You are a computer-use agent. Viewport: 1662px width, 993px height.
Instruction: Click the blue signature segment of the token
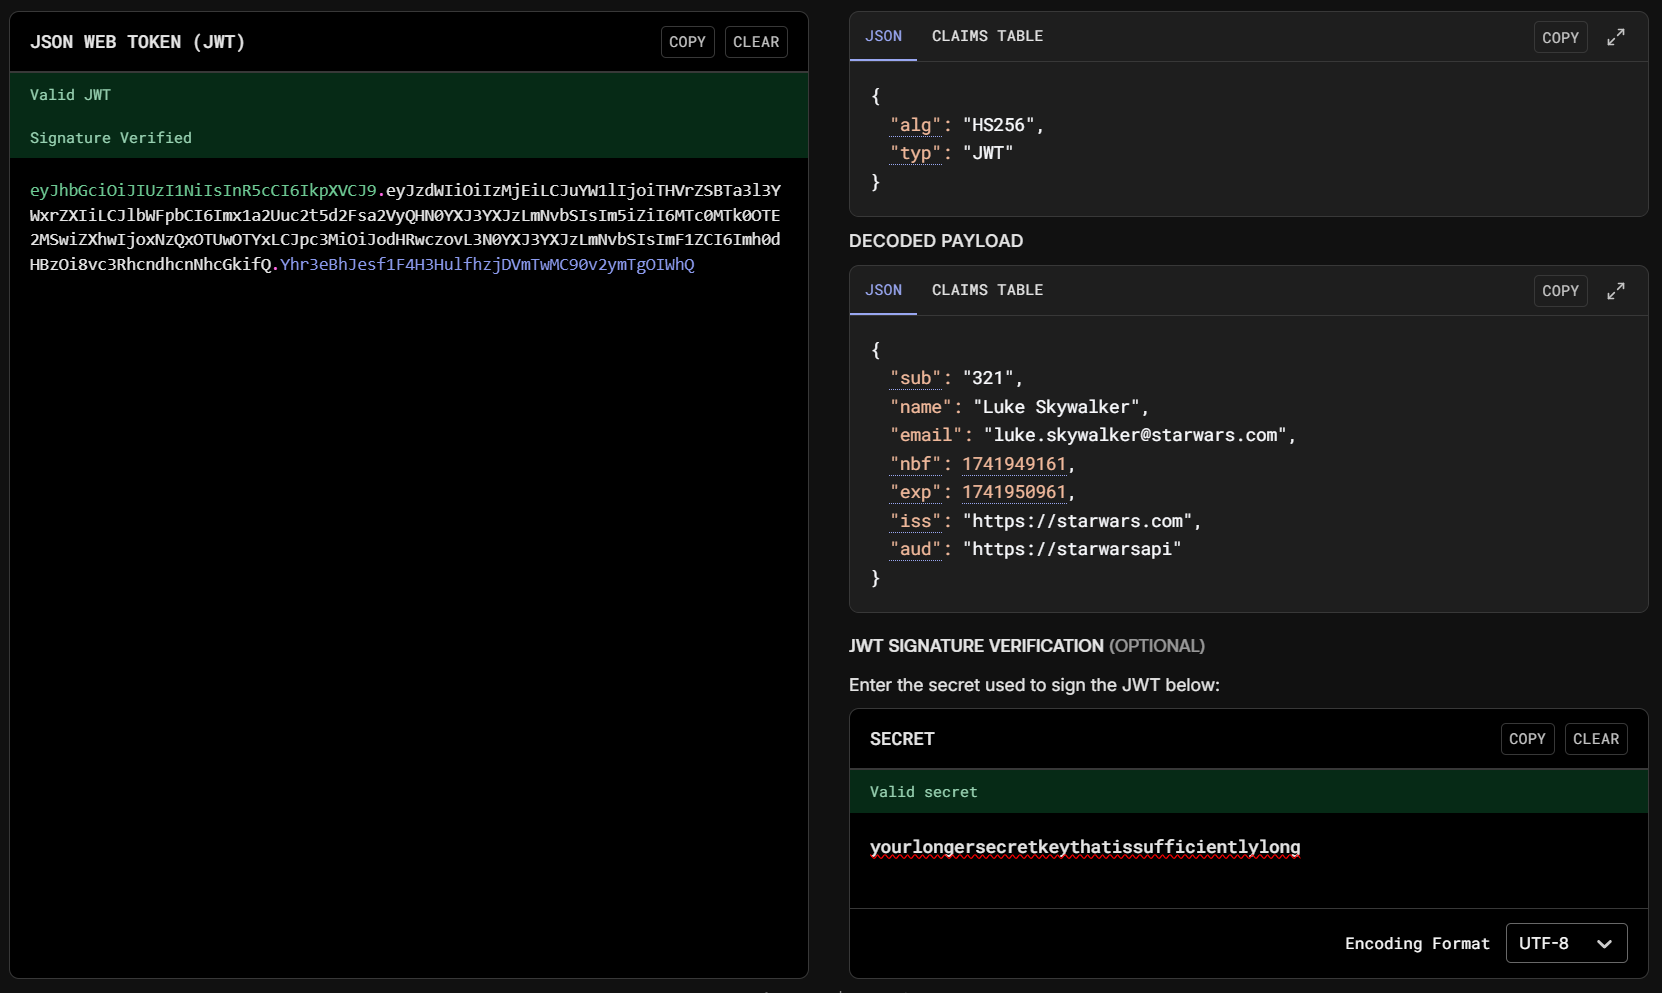487,264
